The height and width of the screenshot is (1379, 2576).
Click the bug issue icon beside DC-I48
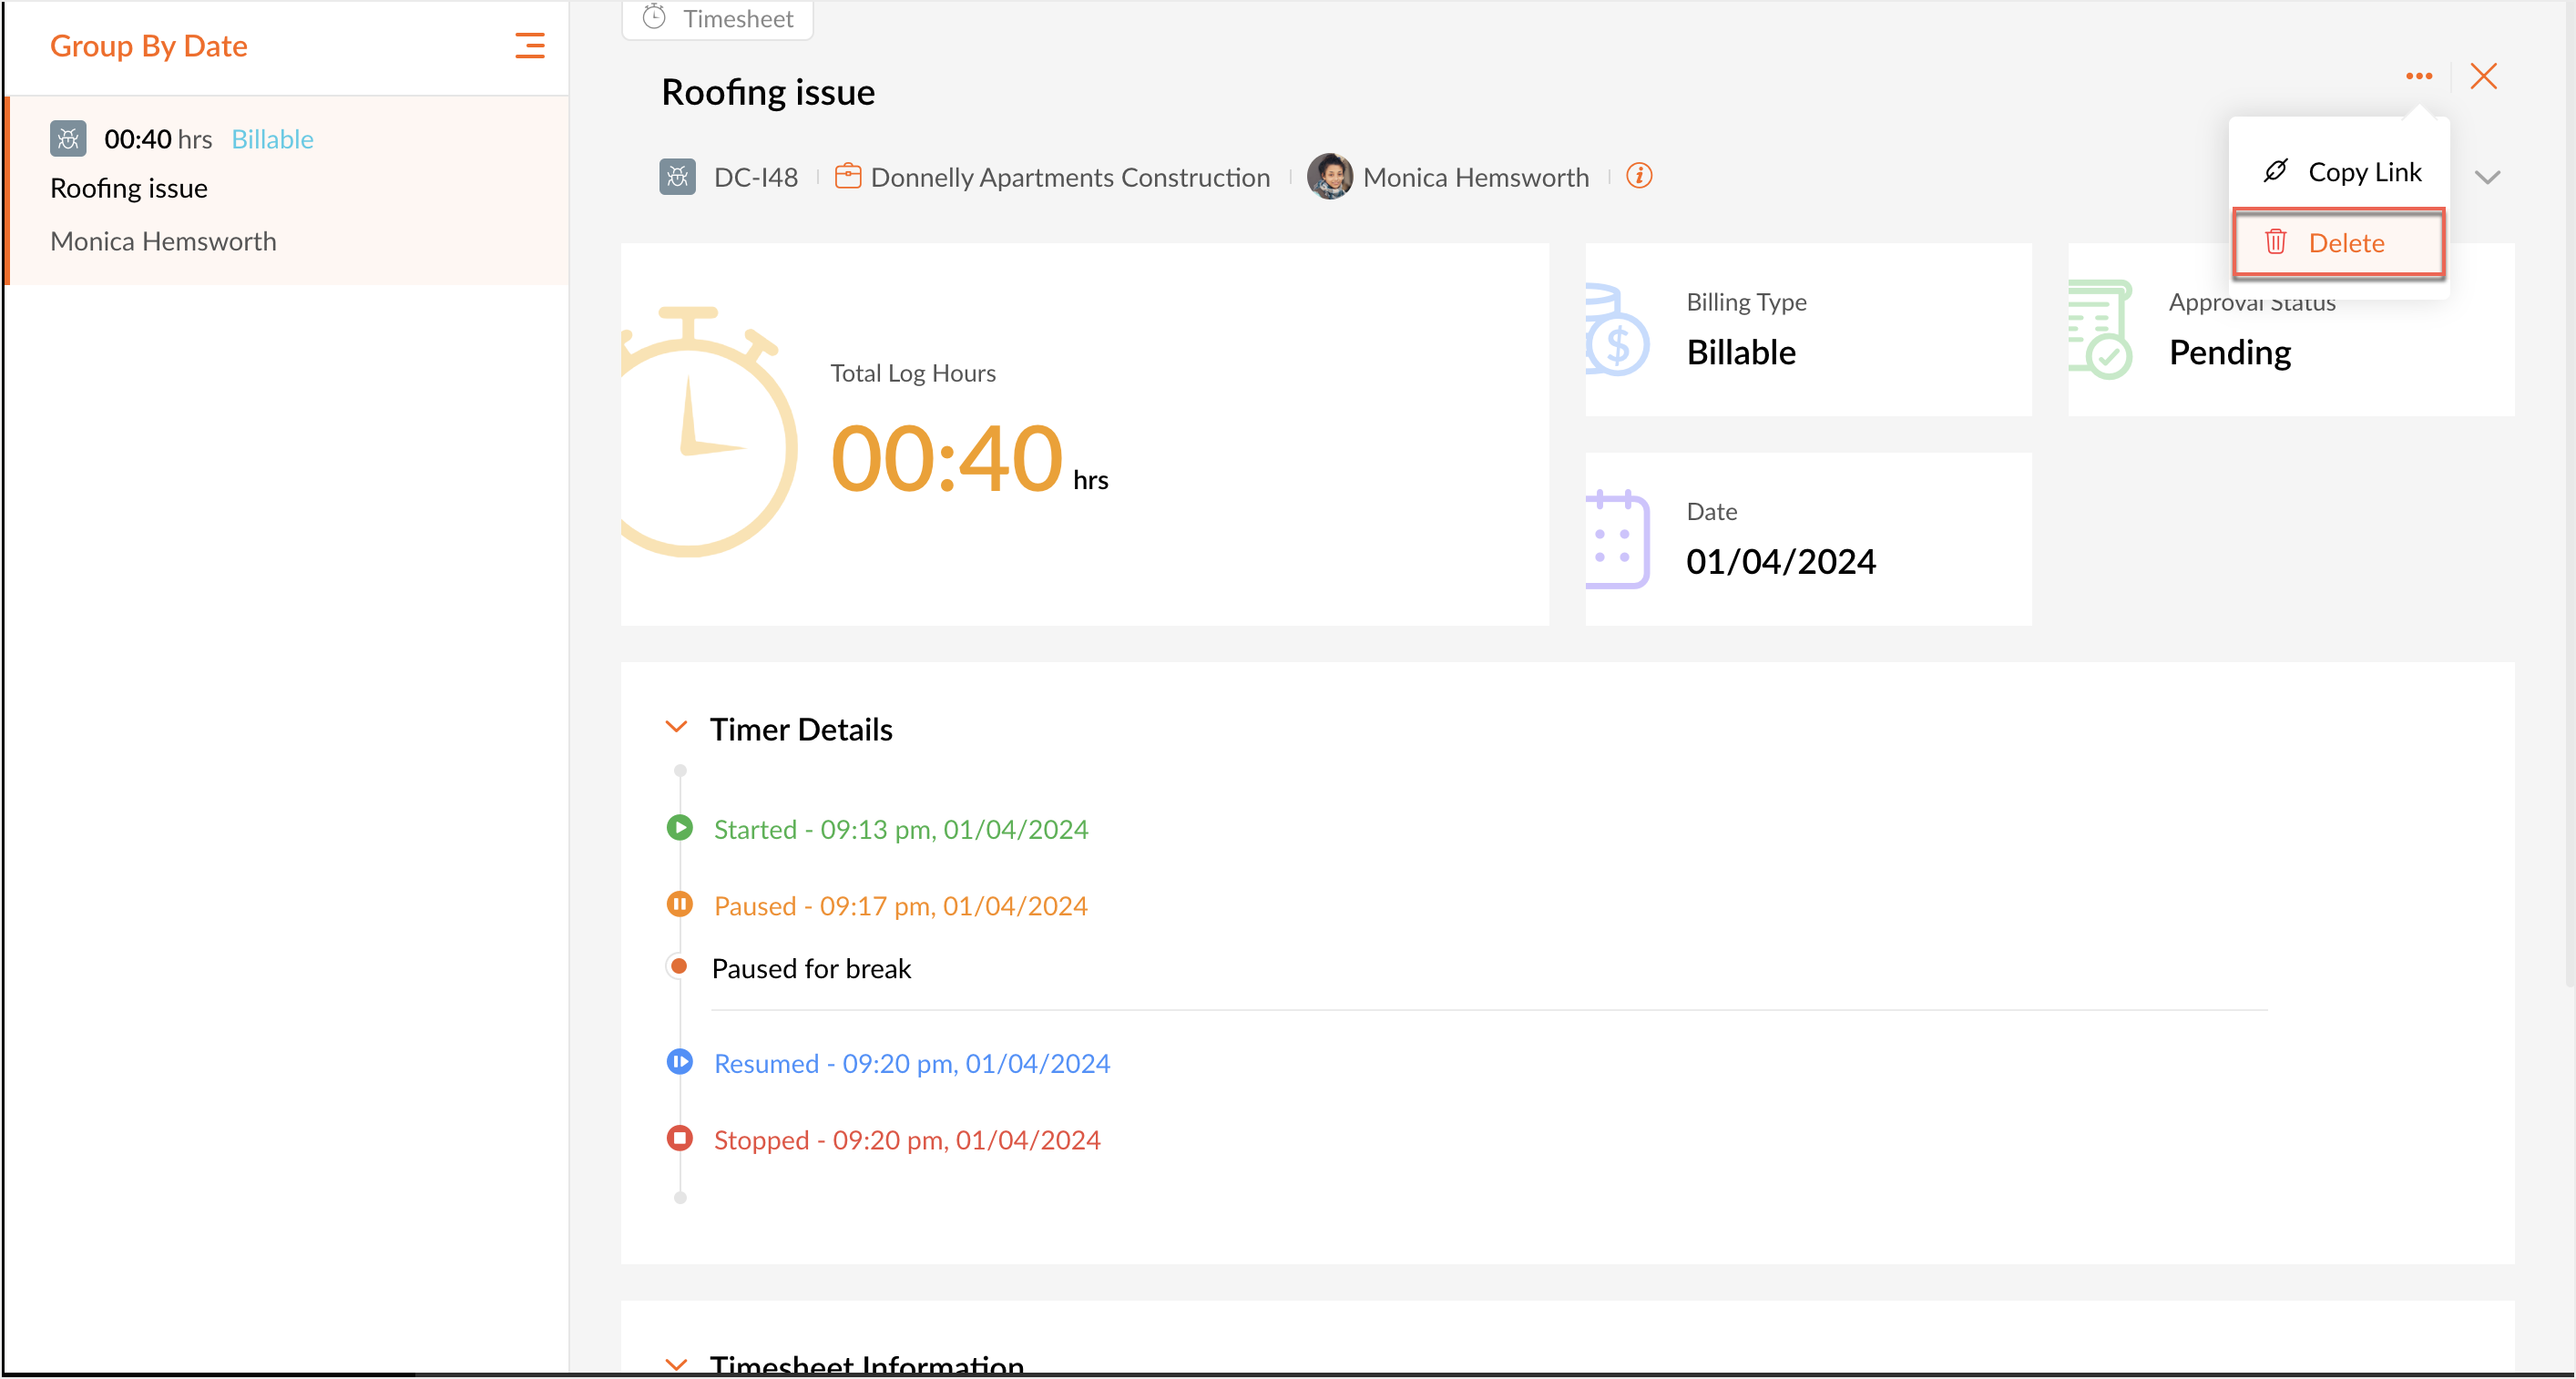tap(677, 177)
